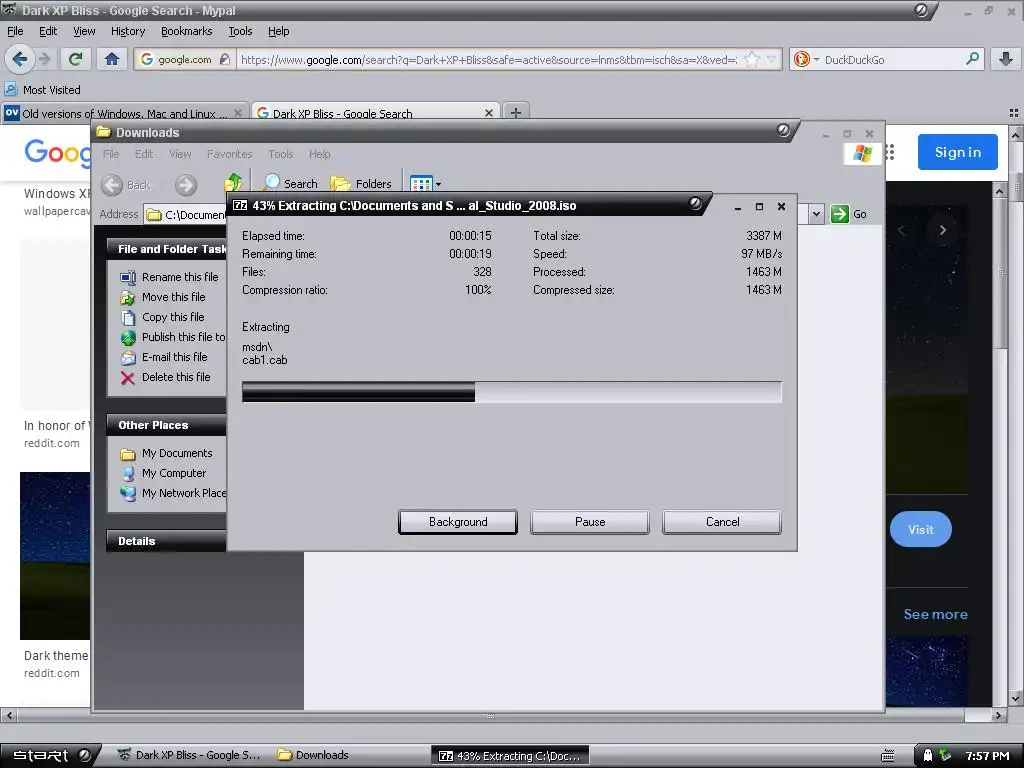Click See more link
The height and width of the screenshot is (768, 1024).
click(x=935, y=614)
